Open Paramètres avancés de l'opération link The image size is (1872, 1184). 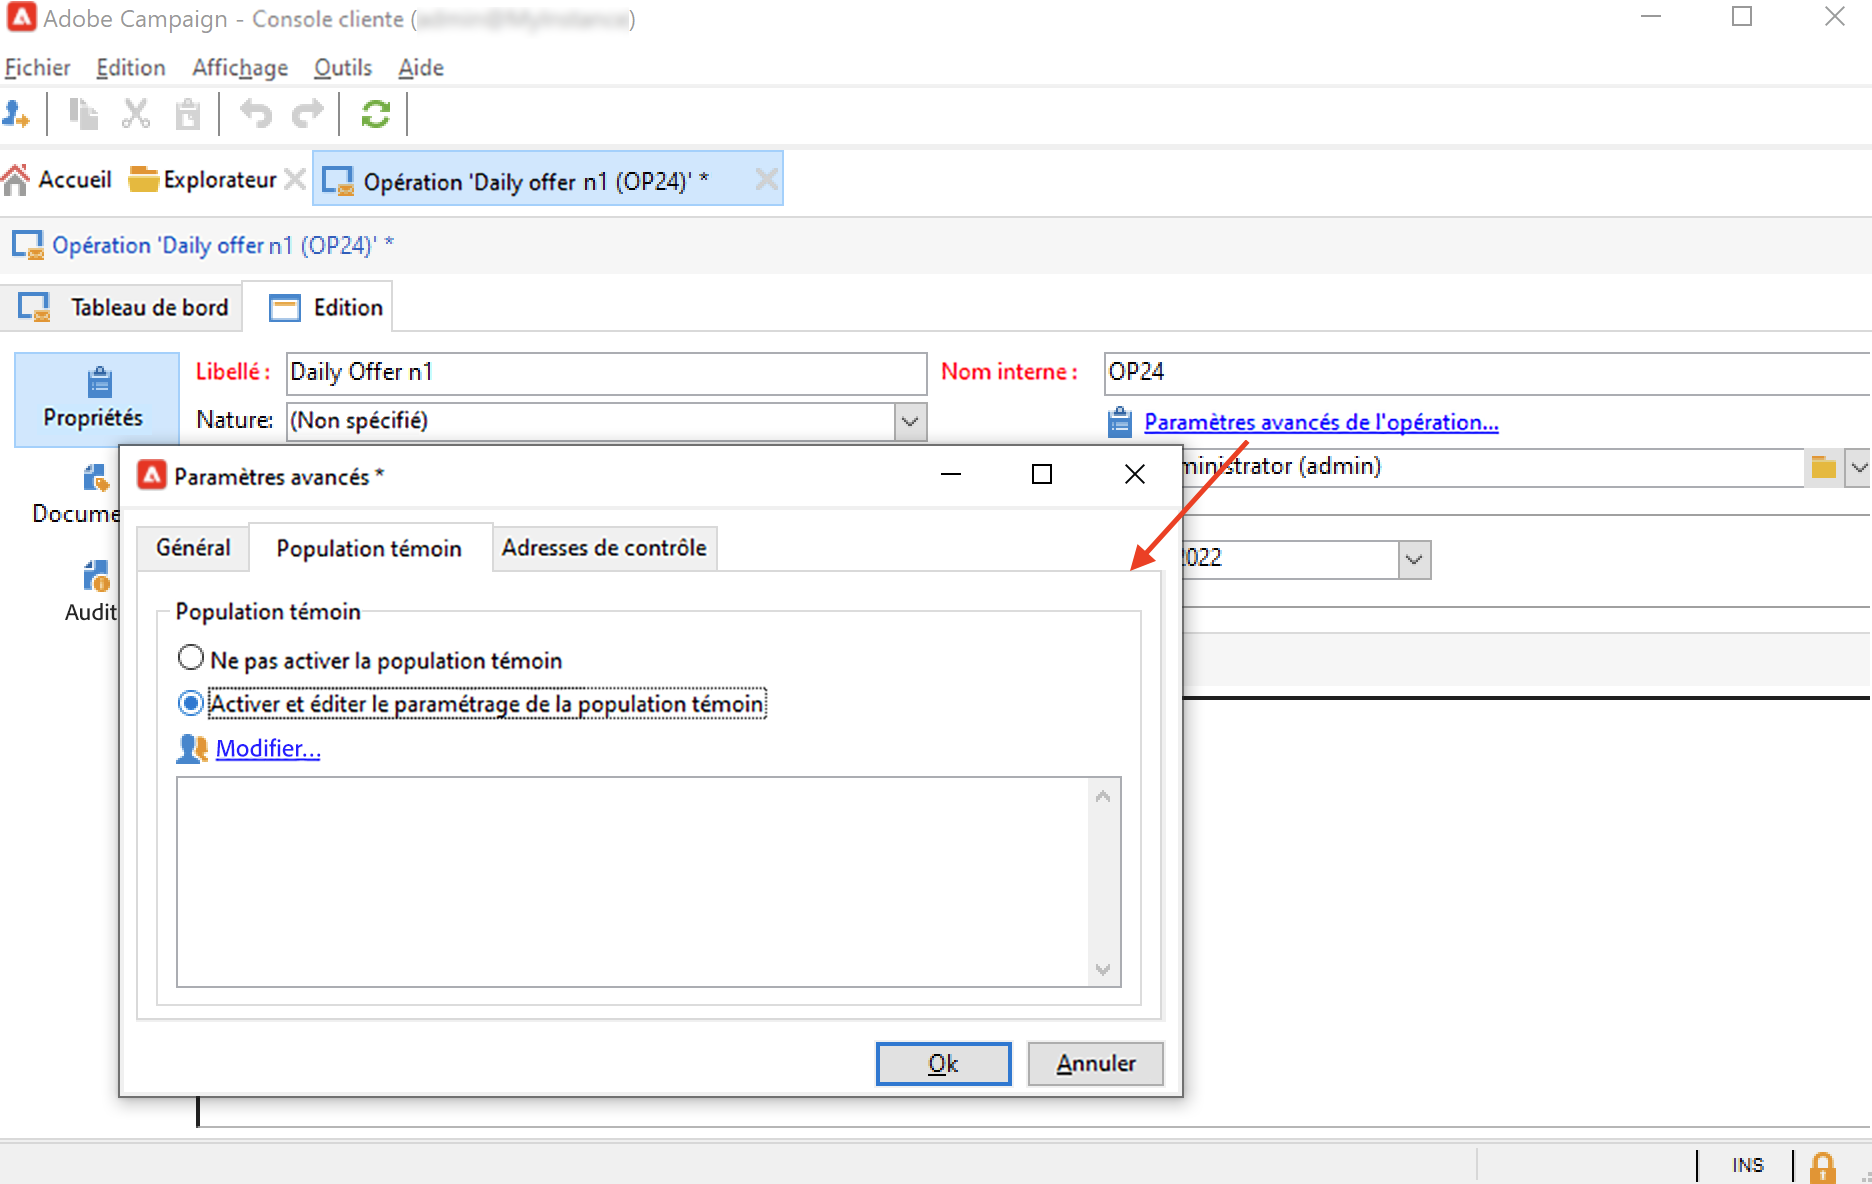pos(1321,422)
